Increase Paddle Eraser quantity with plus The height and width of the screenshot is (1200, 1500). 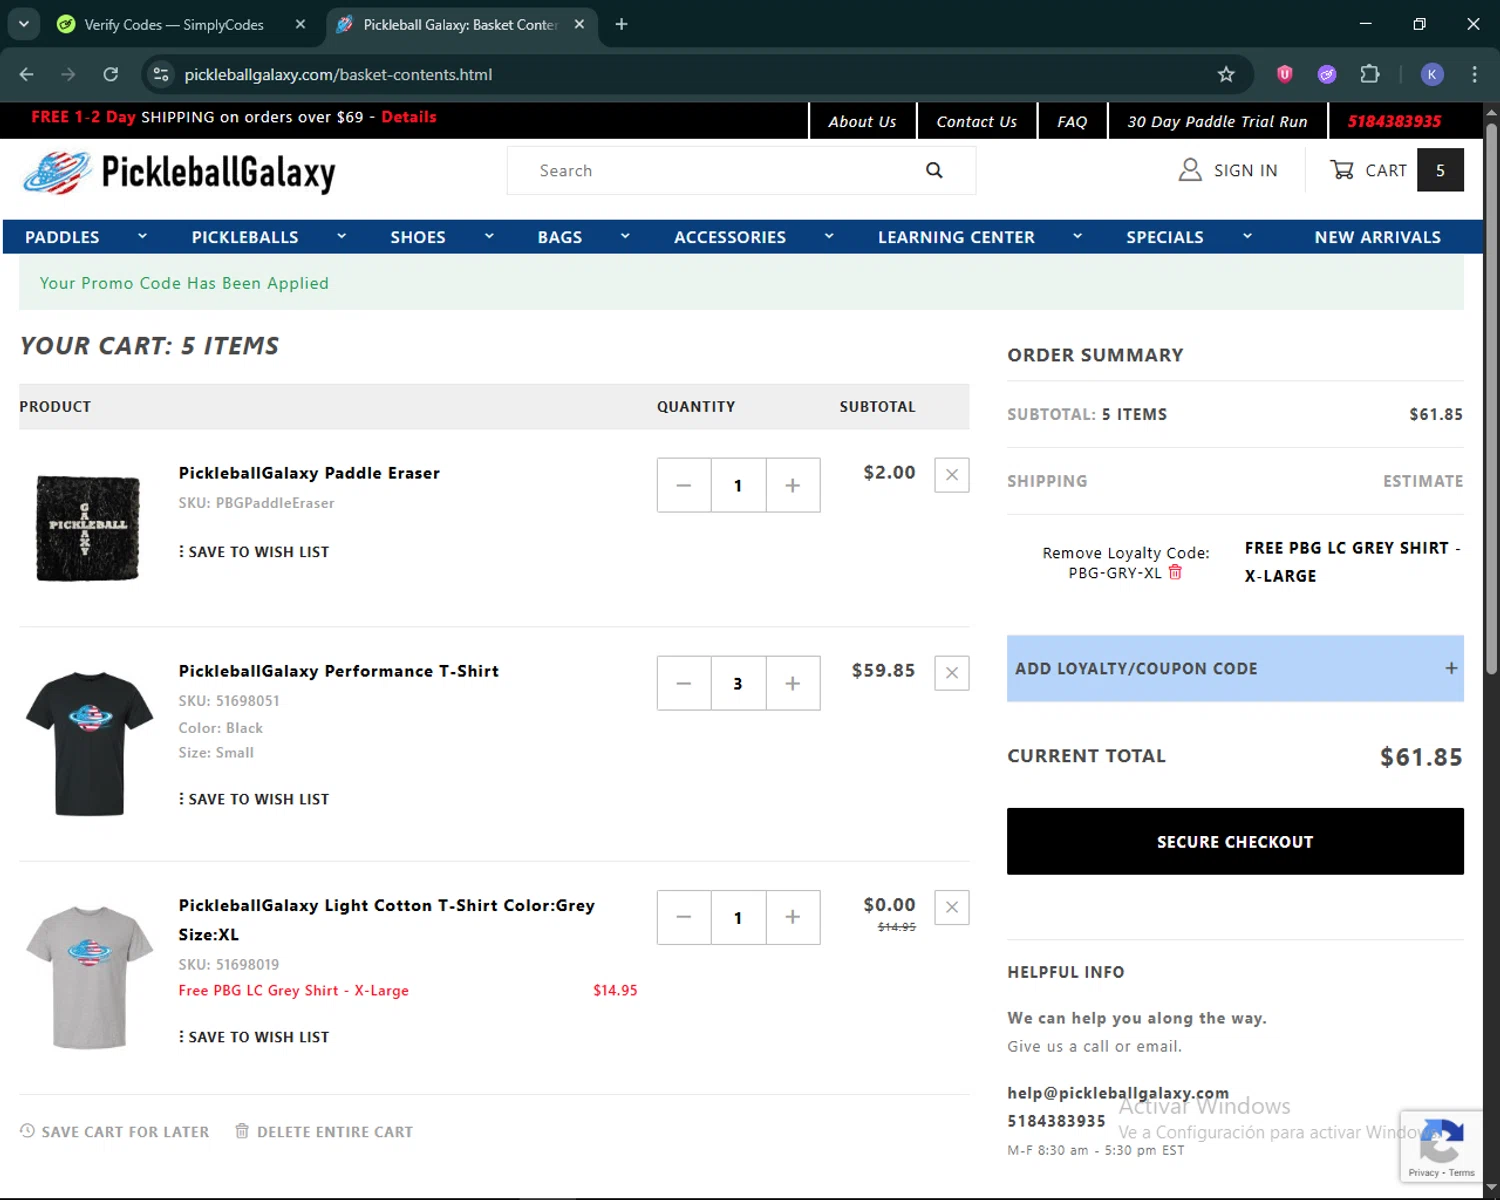pyautogui.click(x=793, y=485)
